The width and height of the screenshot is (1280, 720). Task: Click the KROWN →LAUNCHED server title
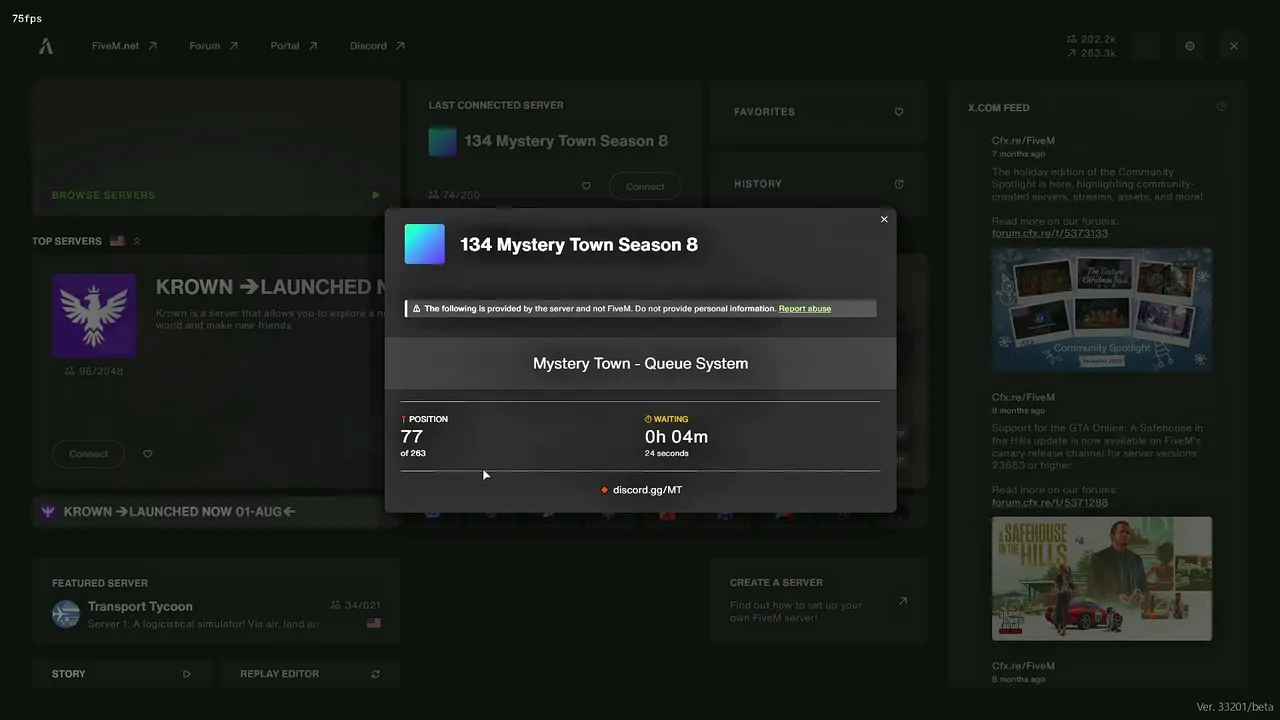271,287
